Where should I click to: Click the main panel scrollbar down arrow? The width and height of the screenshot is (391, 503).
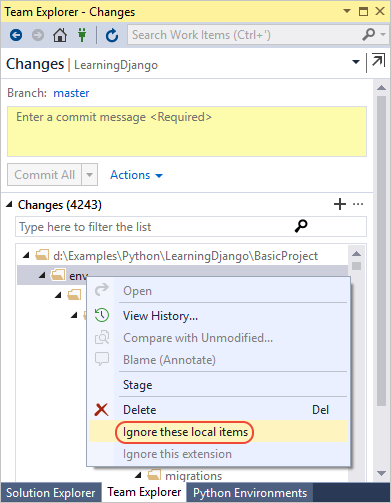tap(381, 473)
